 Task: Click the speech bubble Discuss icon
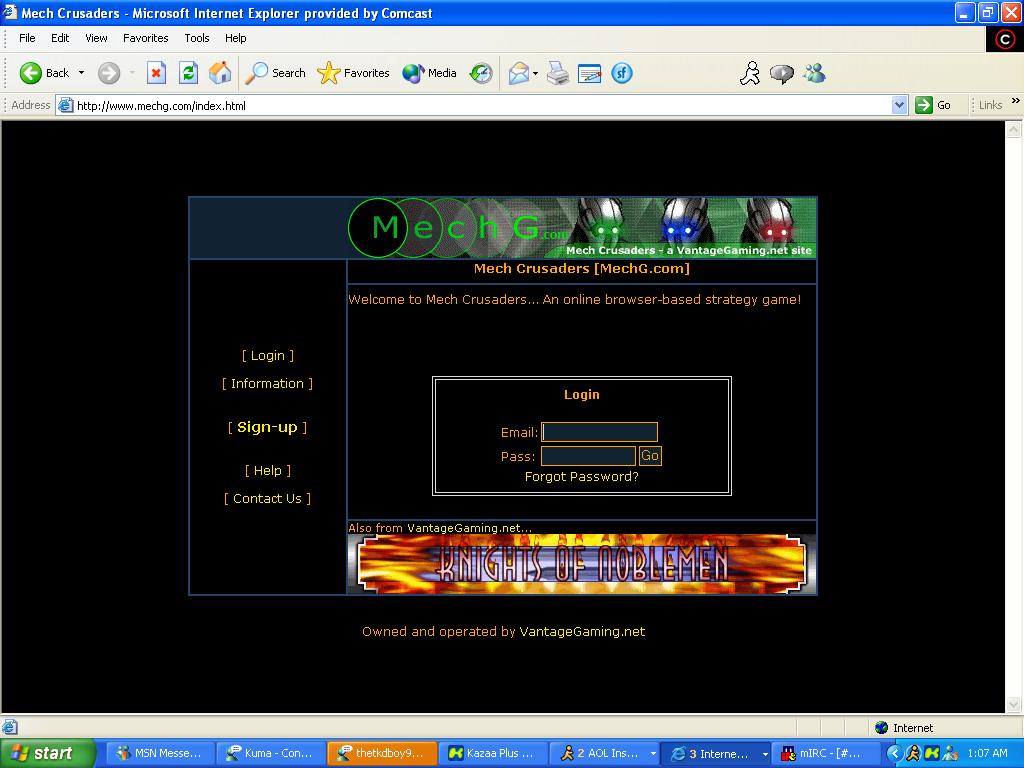pyautogui.click(x=782, y=73)
